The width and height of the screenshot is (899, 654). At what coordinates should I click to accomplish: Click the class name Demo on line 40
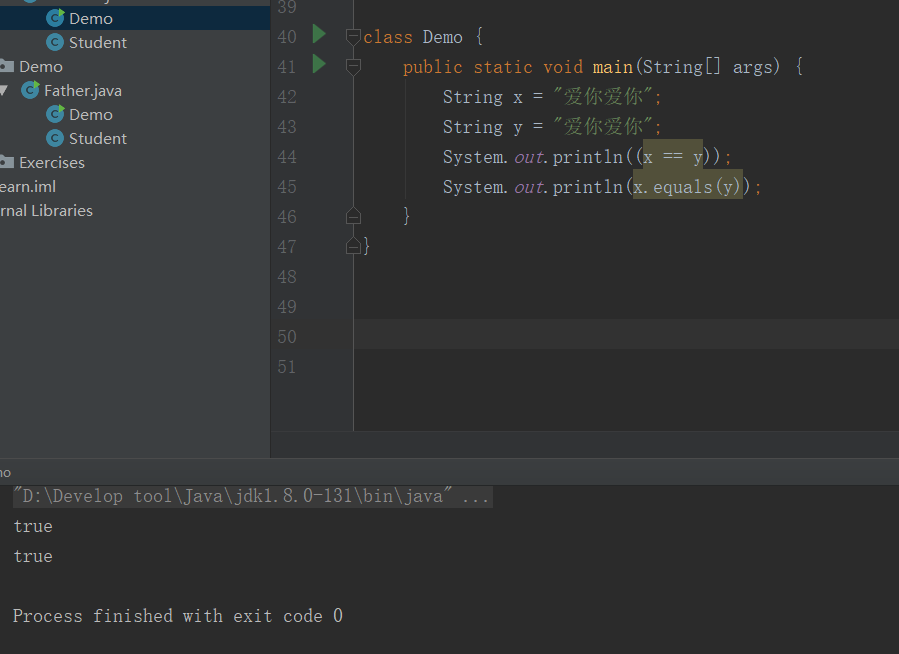pyautogui.click(x=443, y=37)
